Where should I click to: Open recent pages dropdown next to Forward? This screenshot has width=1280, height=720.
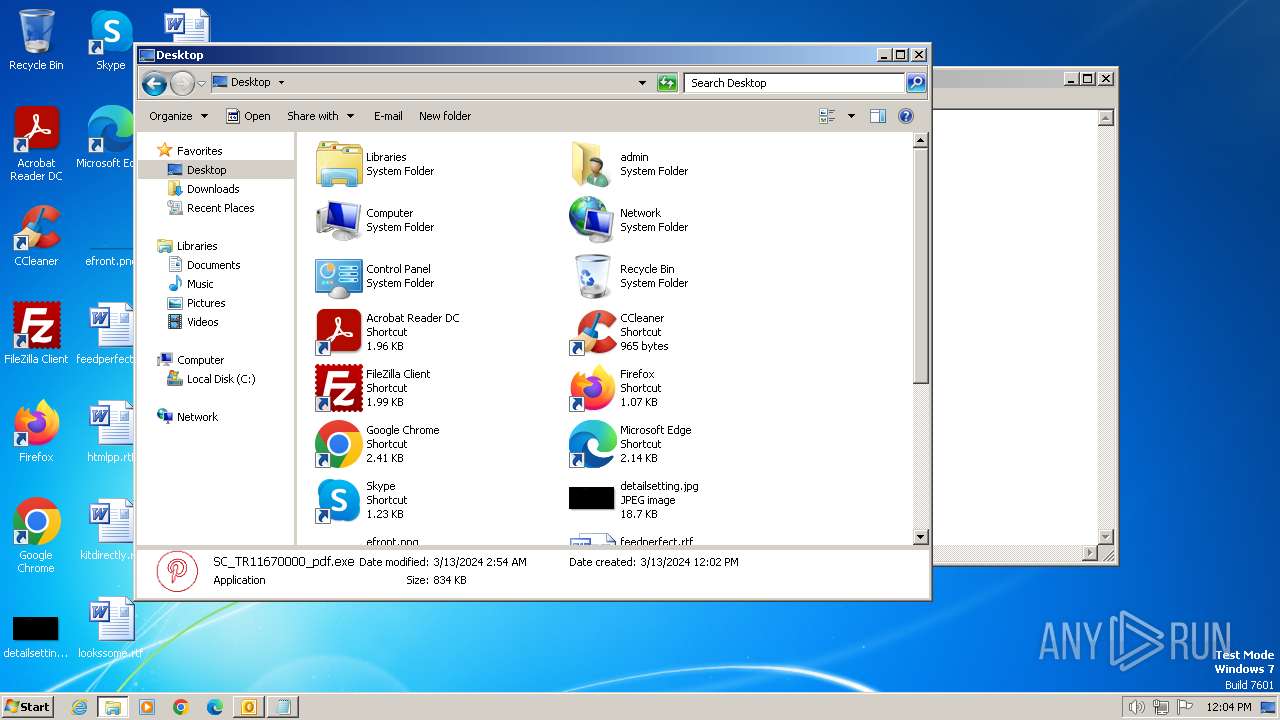tap(201, 83)
